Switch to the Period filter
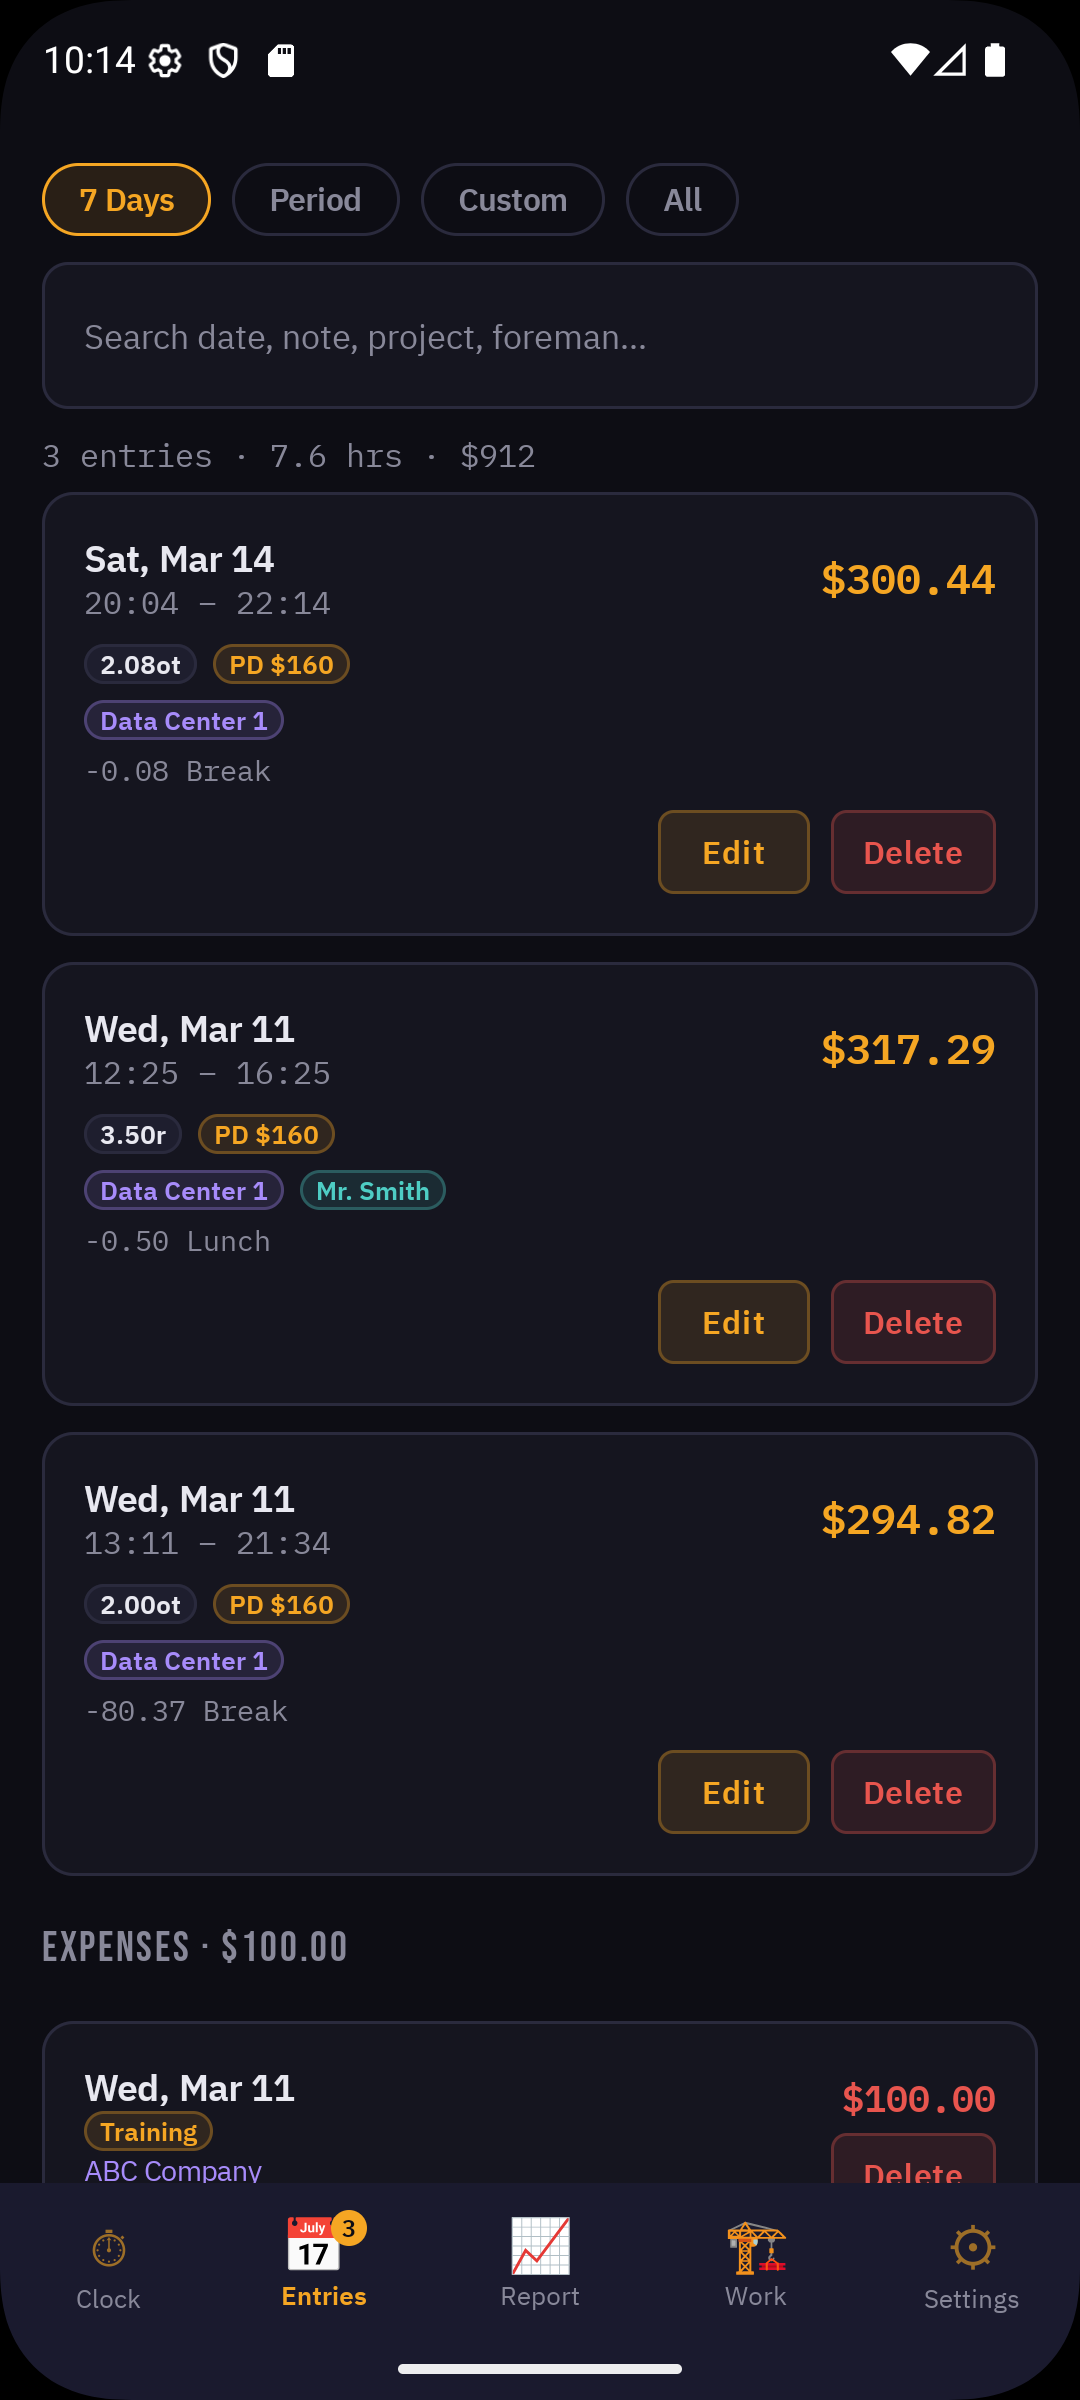Screen dimensions: 1080x2400 [315, 199]
